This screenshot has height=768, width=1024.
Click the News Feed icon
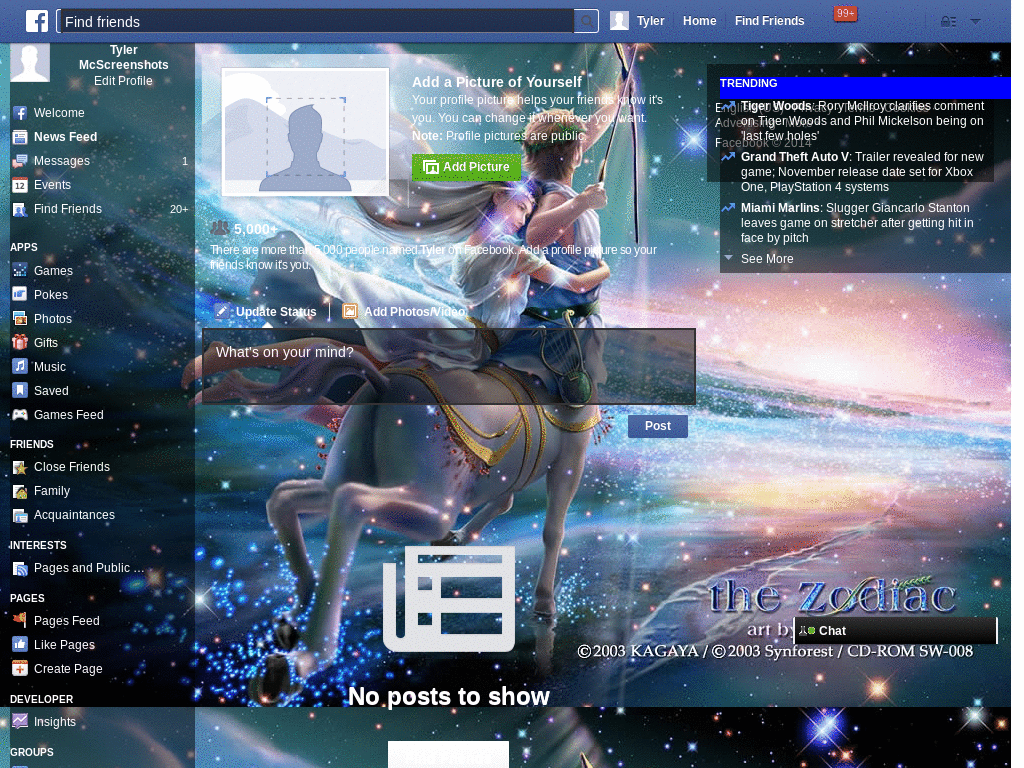coord(20,137)
